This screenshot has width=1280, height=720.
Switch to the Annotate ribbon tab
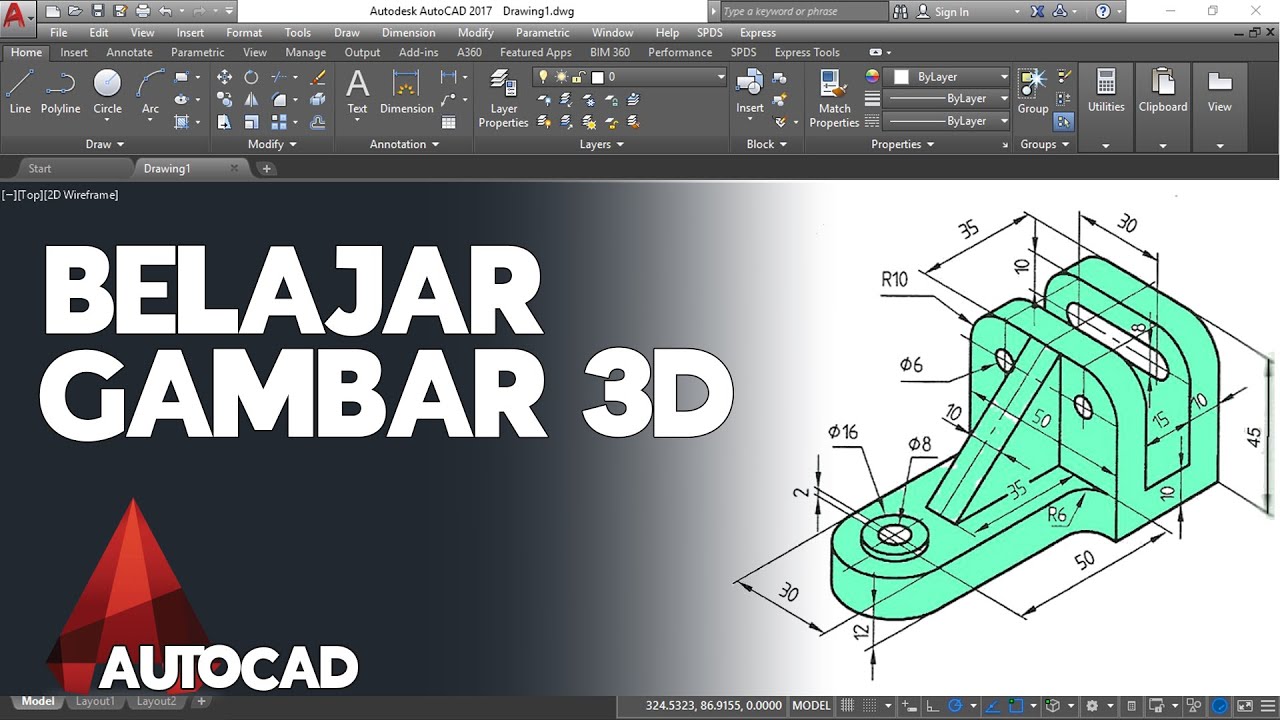pos(129,52)
